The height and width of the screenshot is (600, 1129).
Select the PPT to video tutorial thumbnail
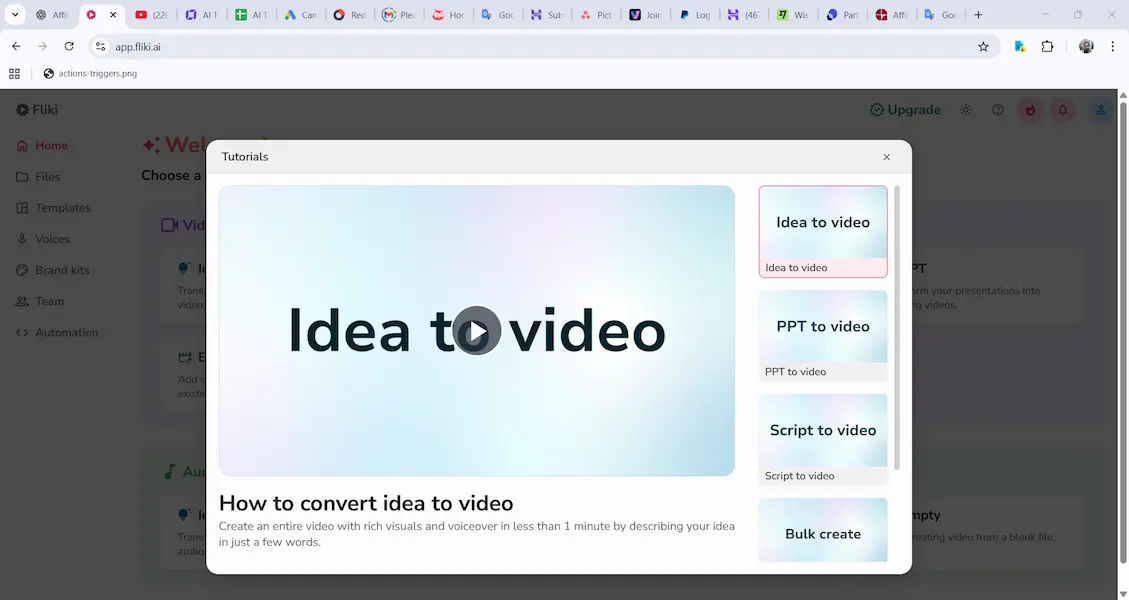(x=822, y=334)
